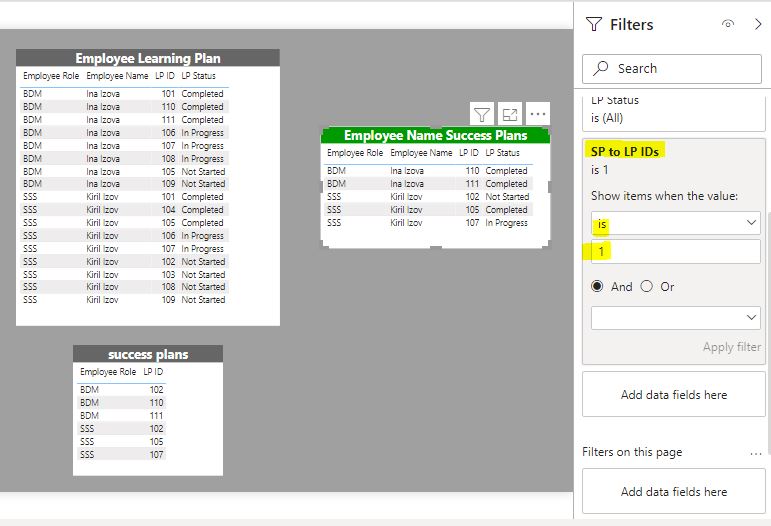This screenshot has width=771, height=526.
Task: Select the Or radio button
Action: pyautogui.click(x=647, y=286)
